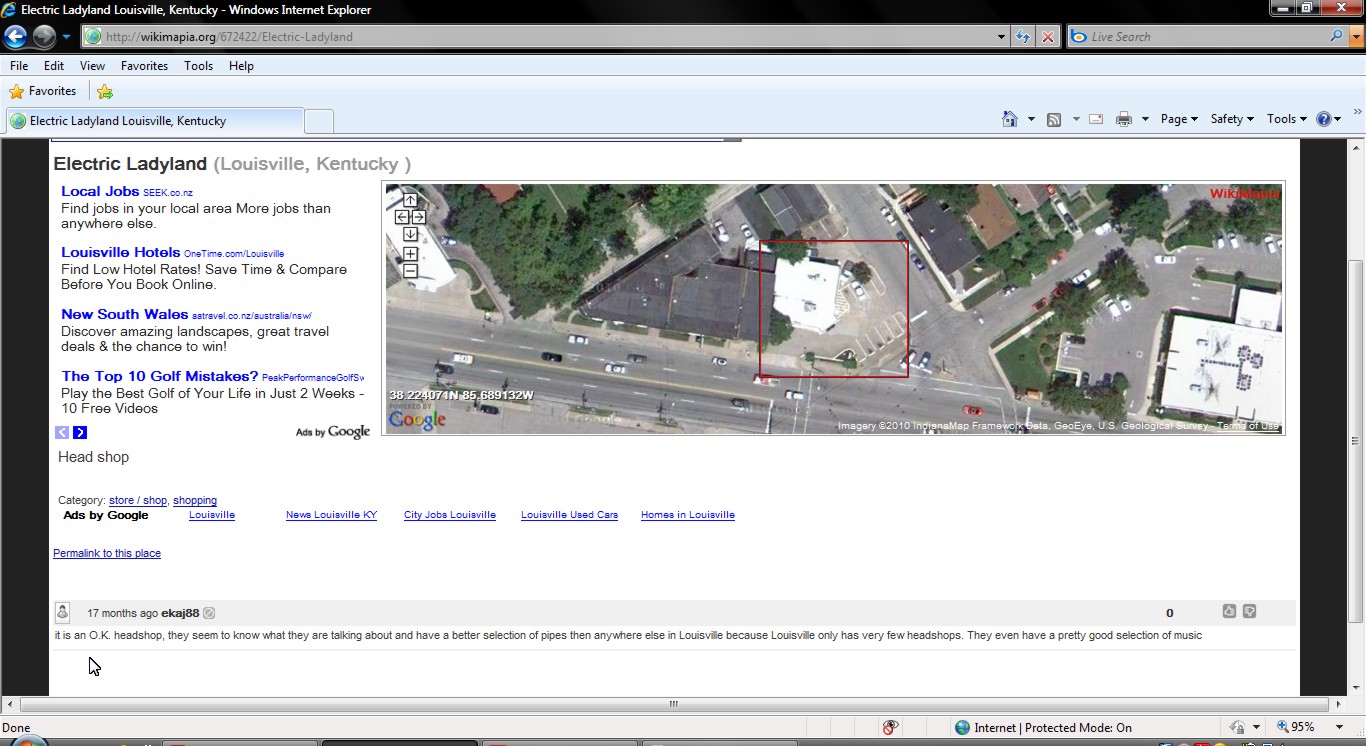
Task: Open the View menu
Action: 92,66
